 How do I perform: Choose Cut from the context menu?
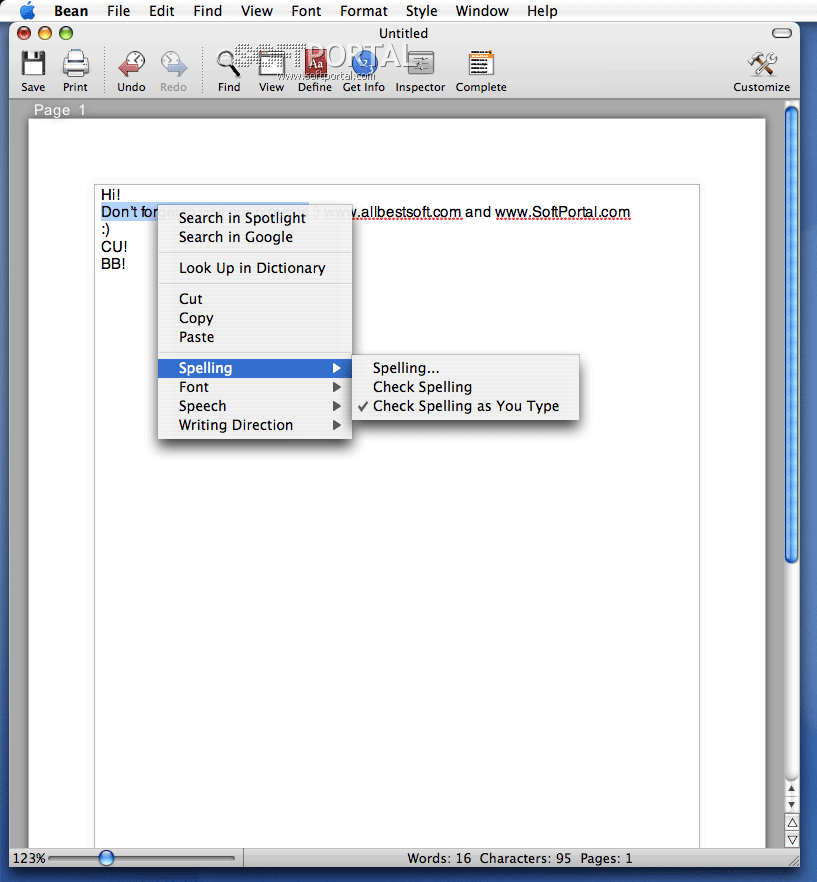click(255, 299)
